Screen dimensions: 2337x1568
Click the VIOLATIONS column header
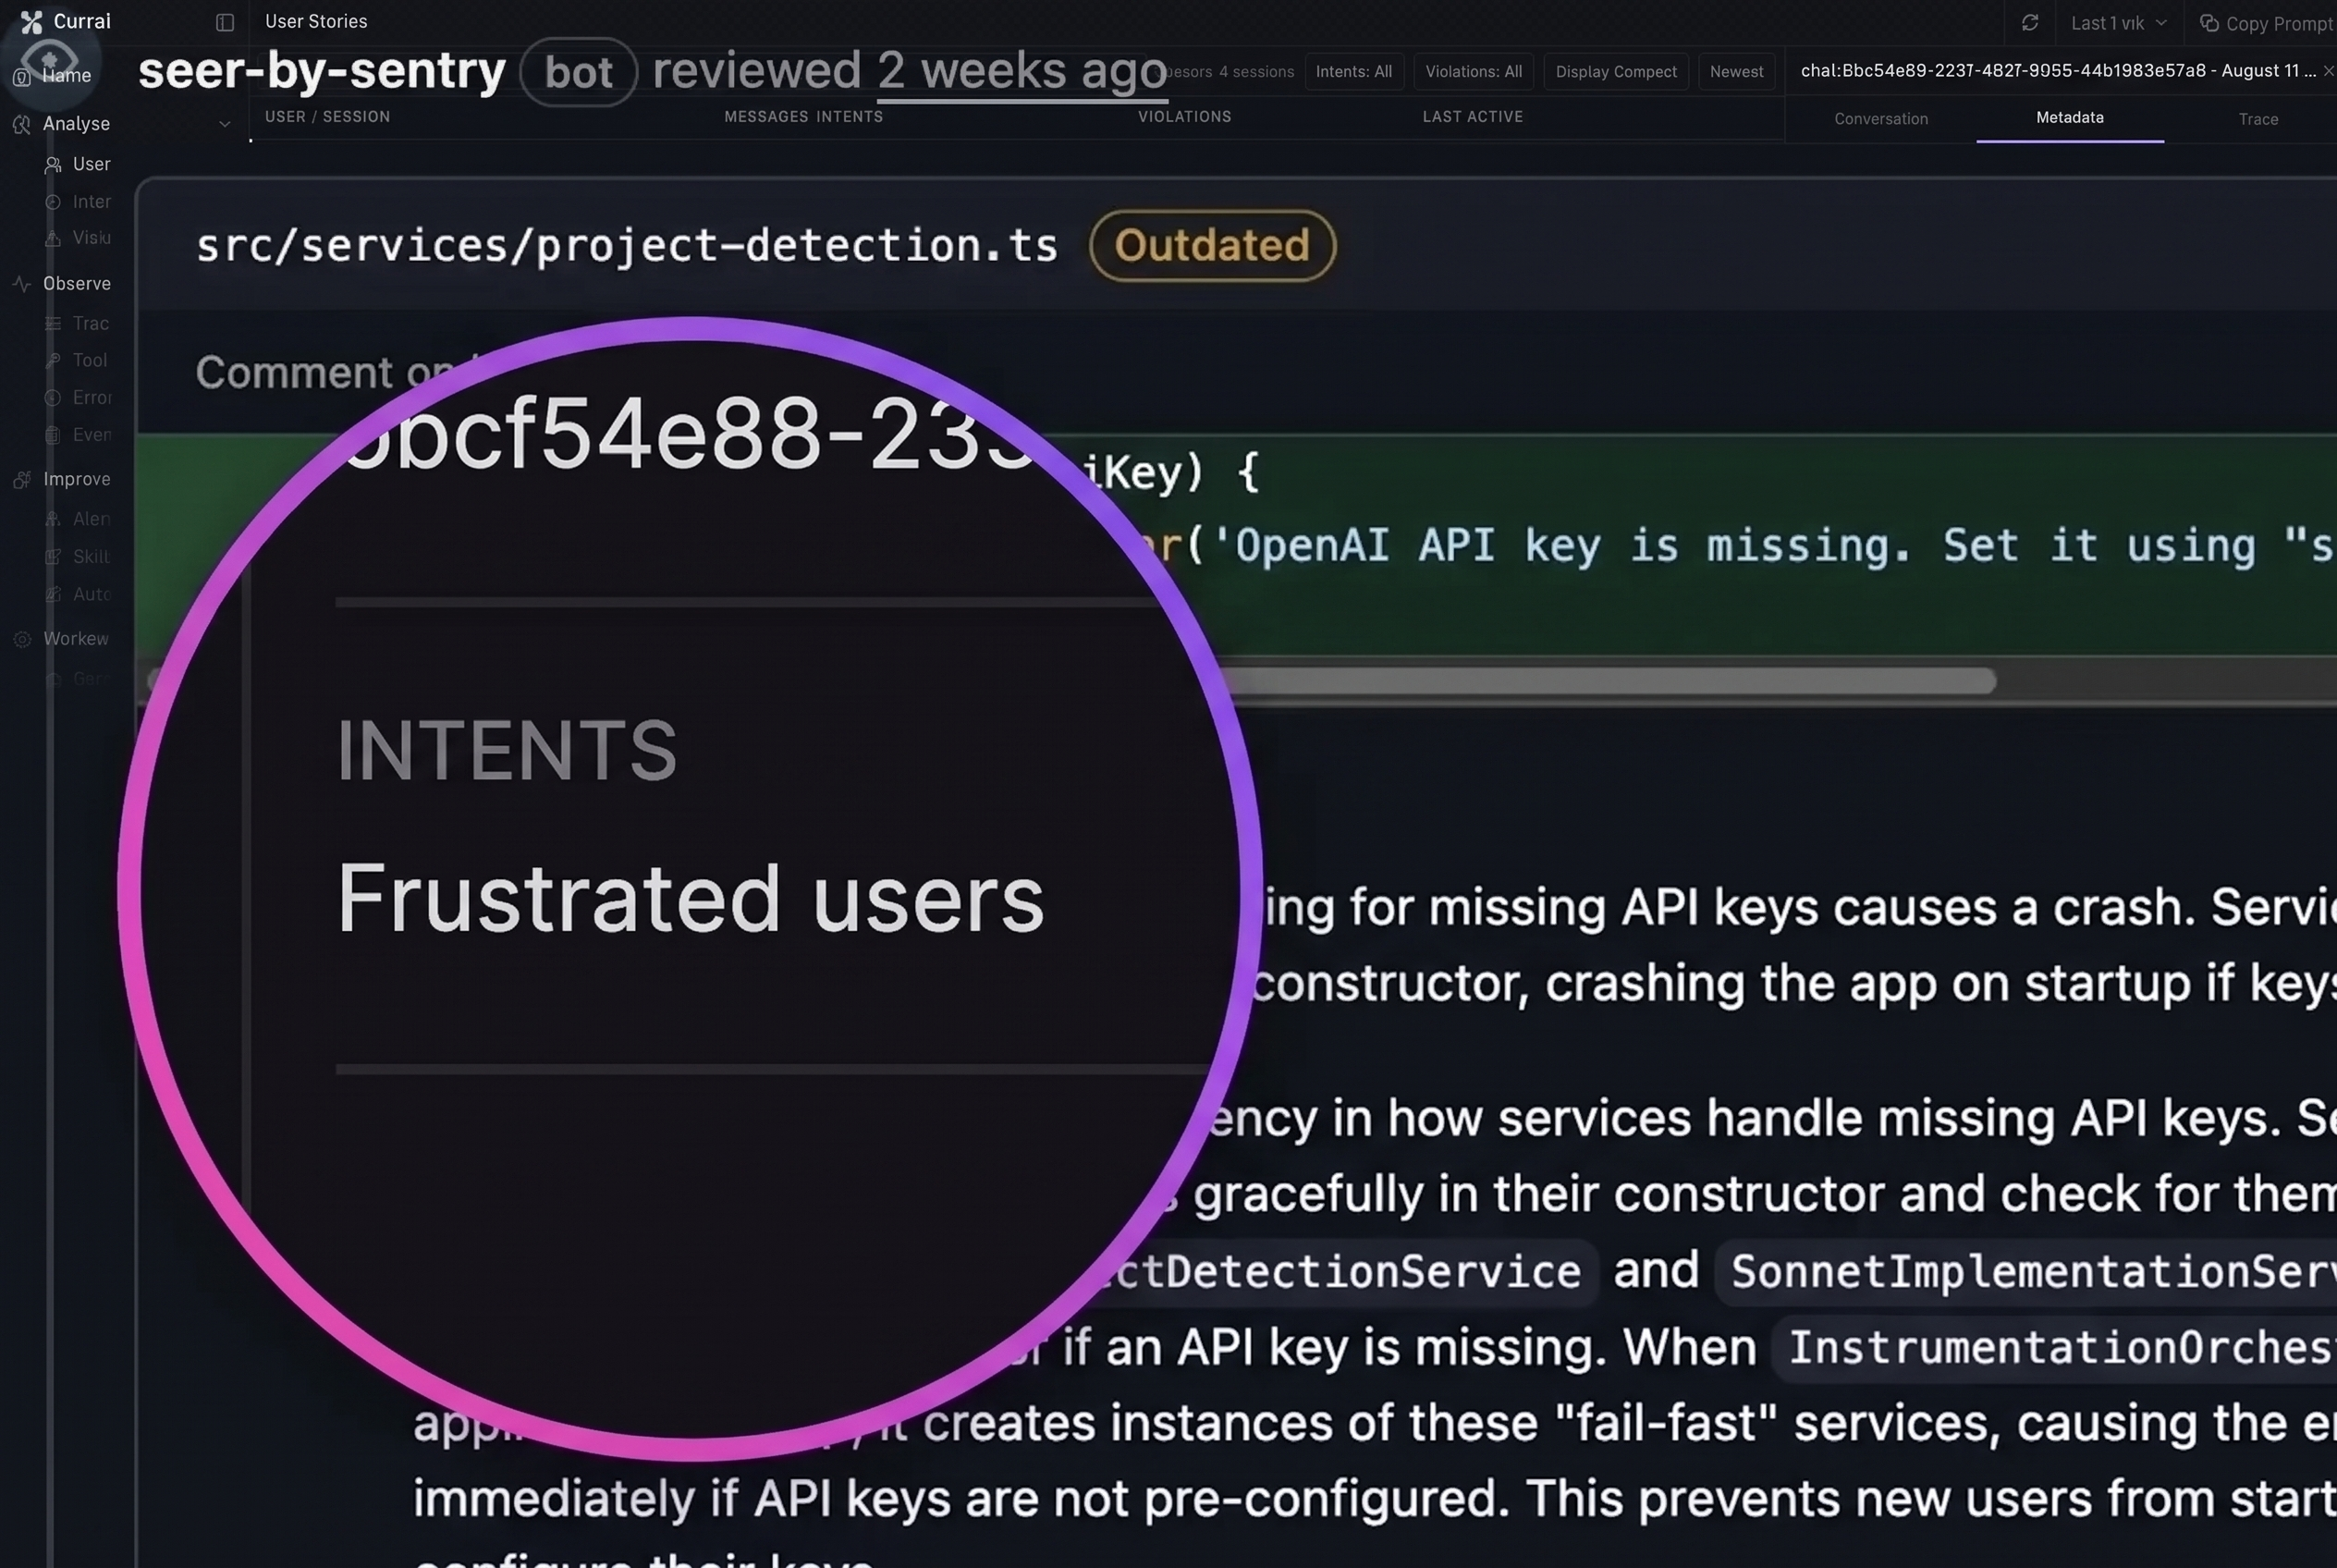pos(1184,117)
